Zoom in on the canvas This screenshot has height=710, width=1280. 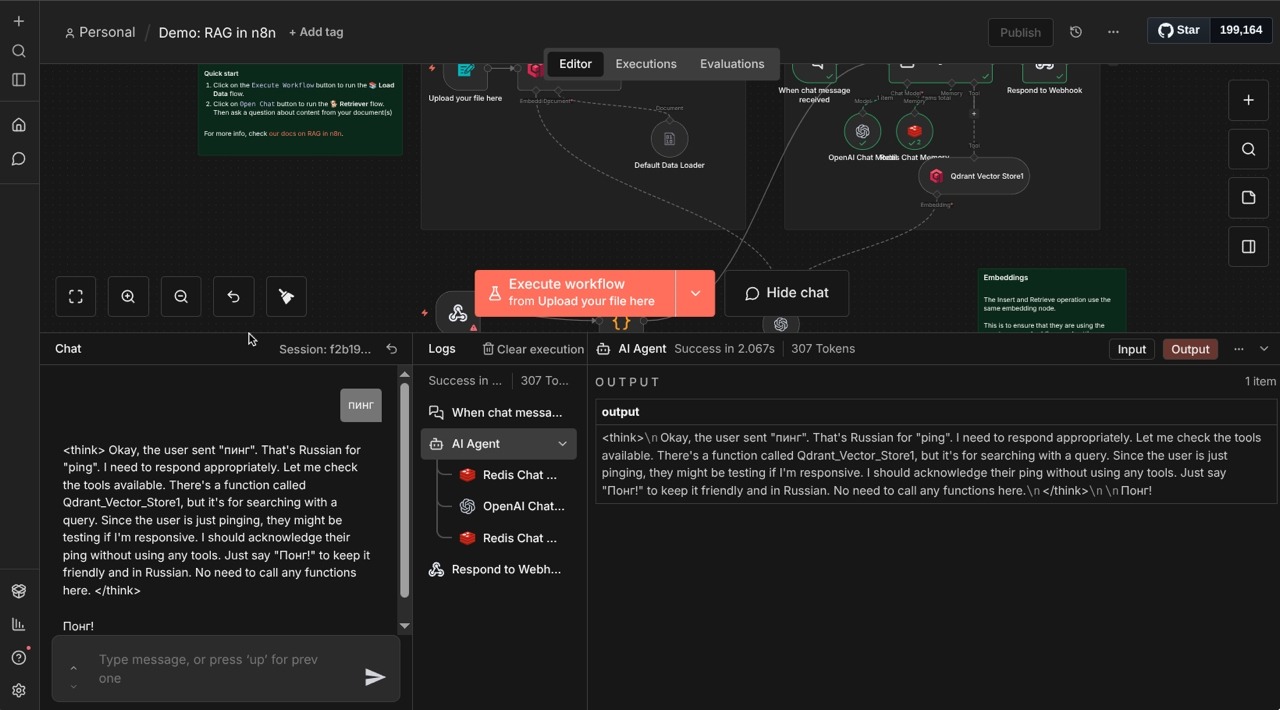(x=128, y=297)
